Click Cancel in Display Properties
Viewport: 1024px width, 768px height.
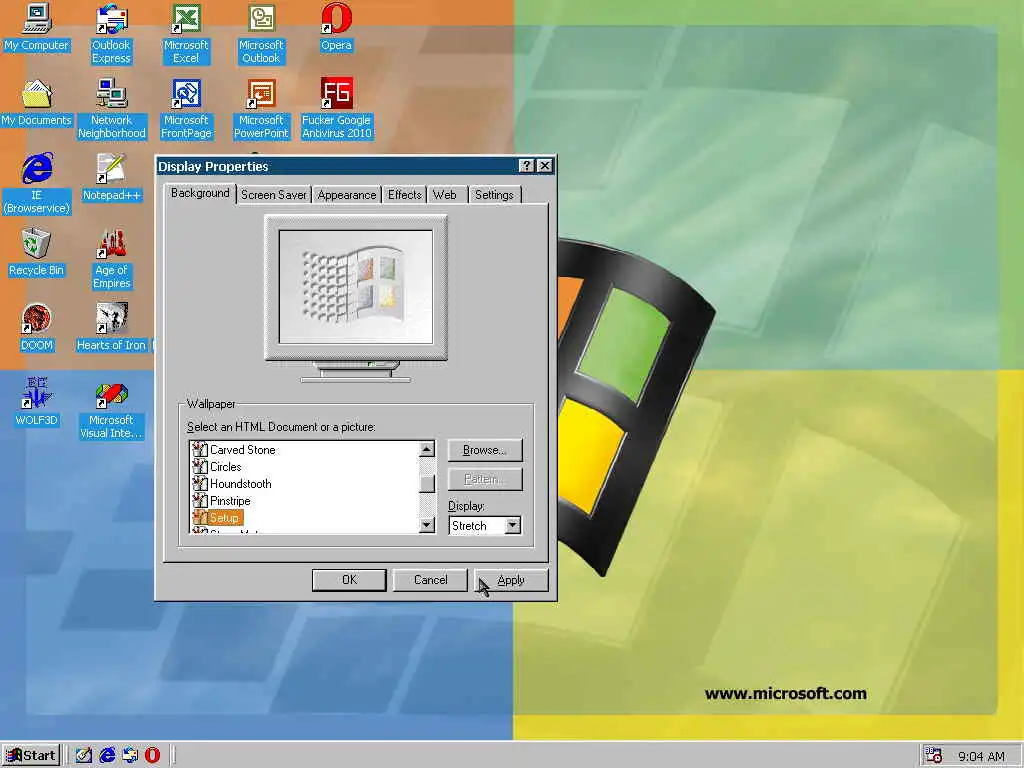(x=430, y=580)
